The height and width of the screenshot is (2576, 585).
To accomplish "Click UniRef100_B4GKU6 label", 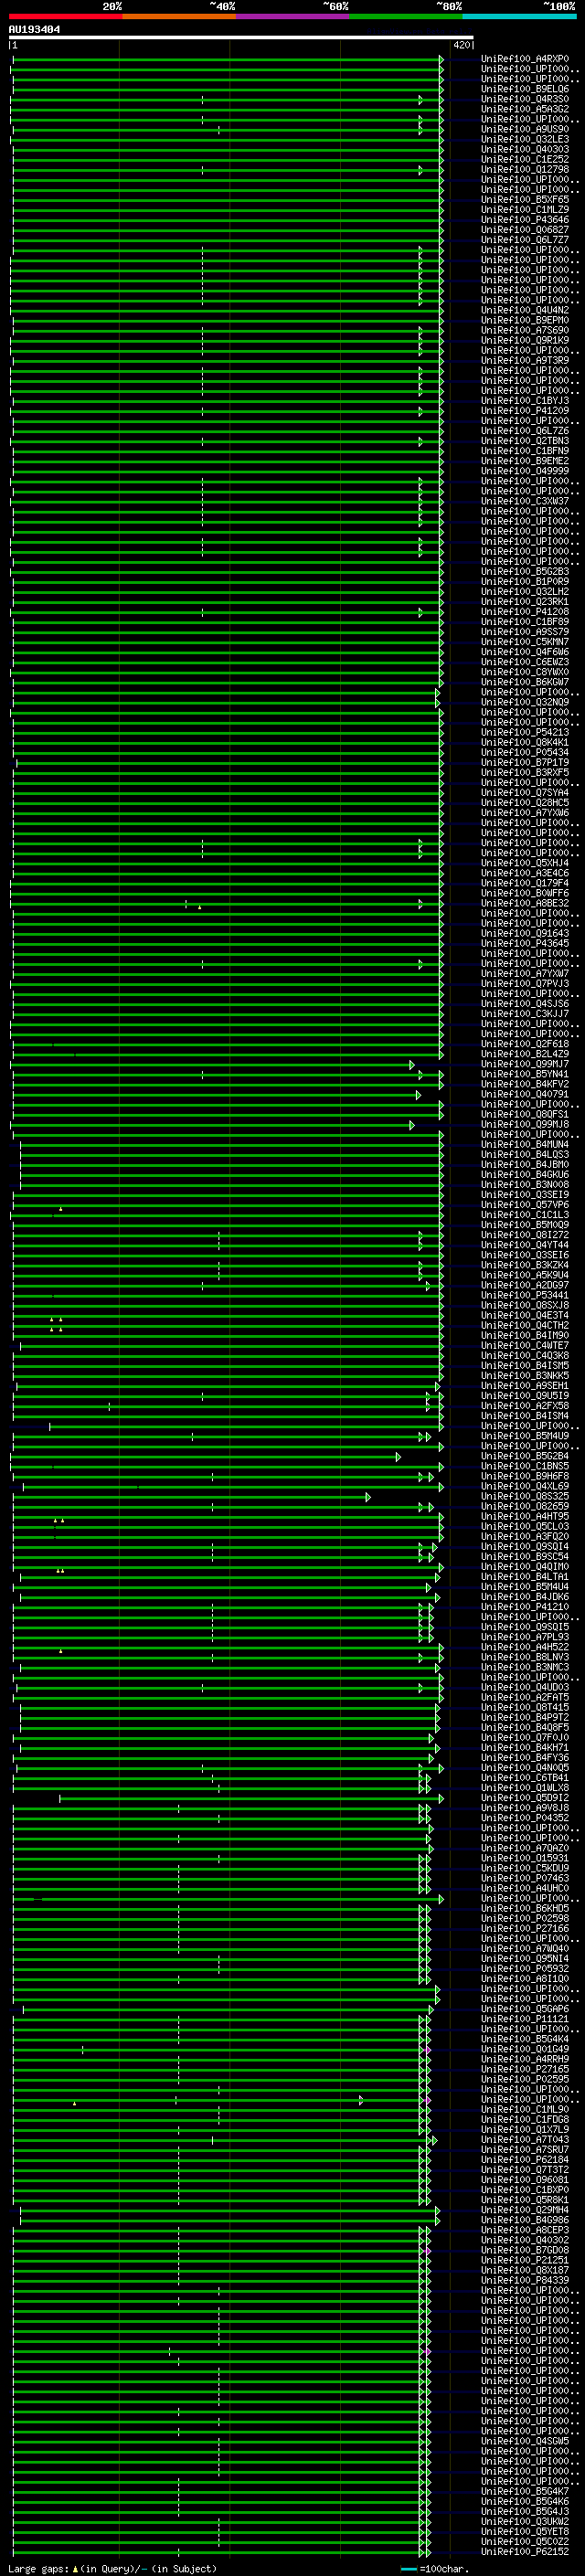I will (x=525, y=1174).
